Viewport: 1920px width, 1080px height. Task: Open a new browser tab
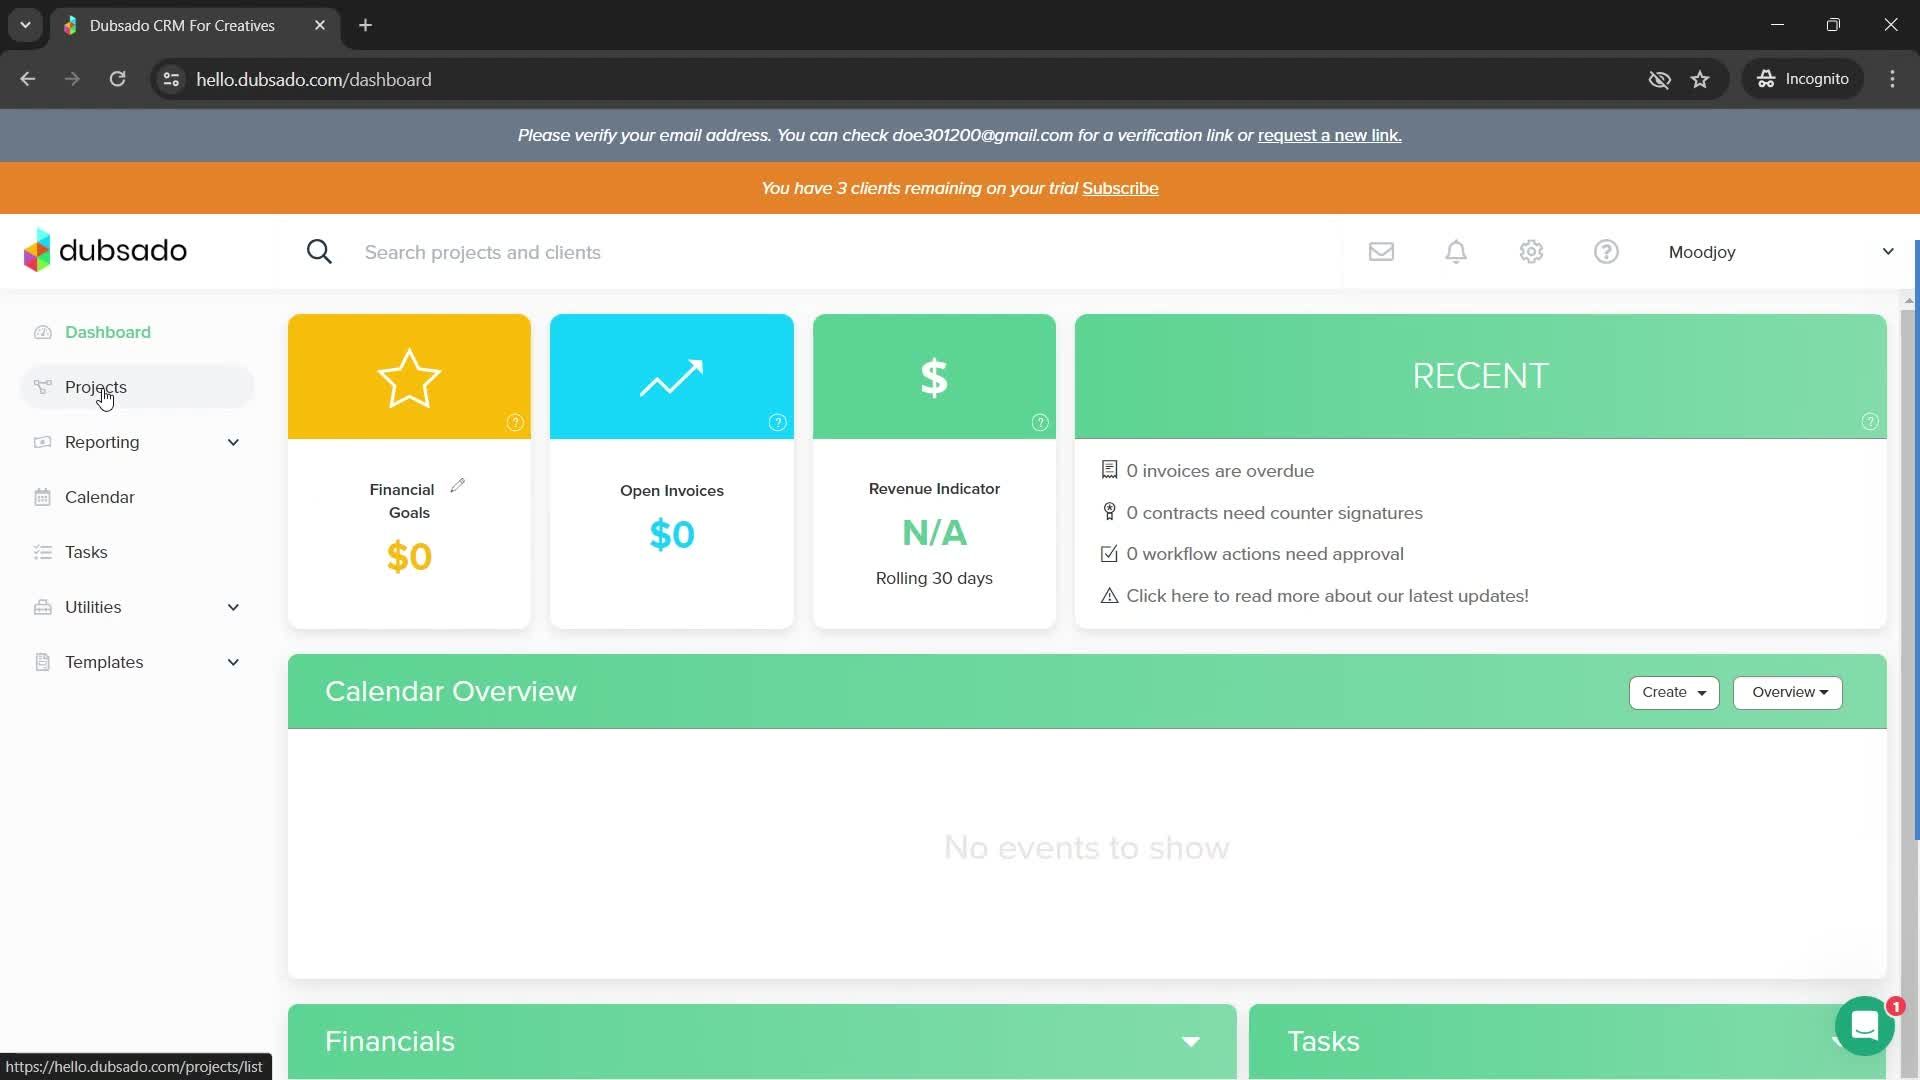366,25
